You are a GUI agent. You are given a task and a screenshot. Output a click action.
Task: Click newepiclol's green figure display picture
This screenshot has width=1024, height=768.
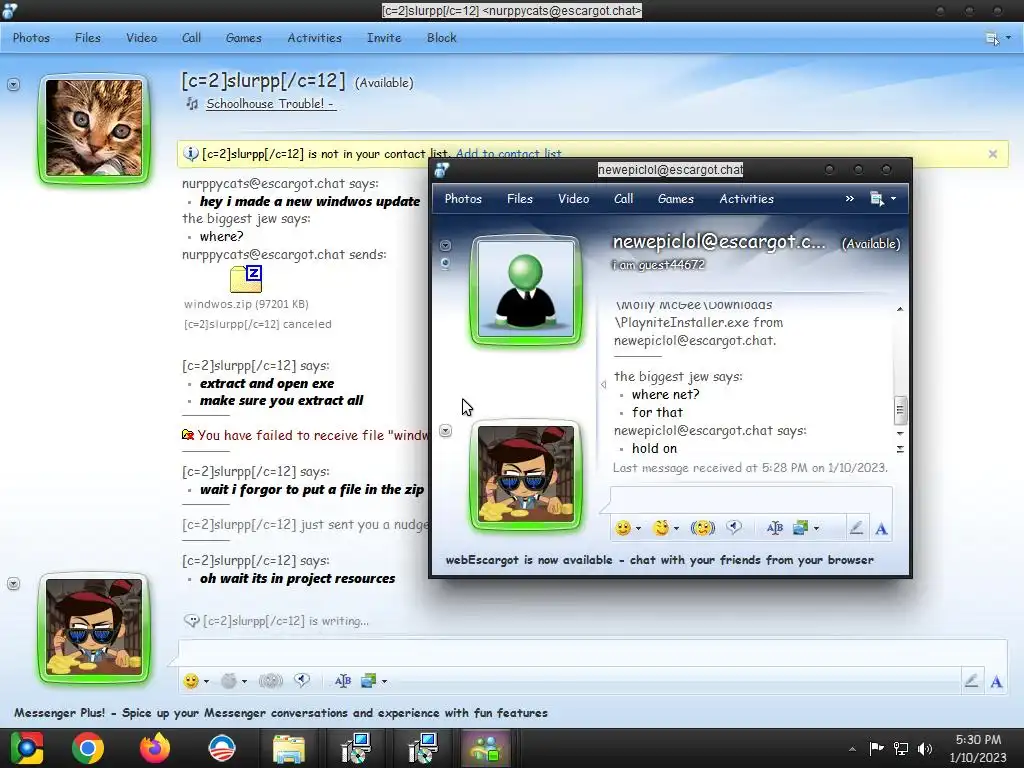(526, 290)
